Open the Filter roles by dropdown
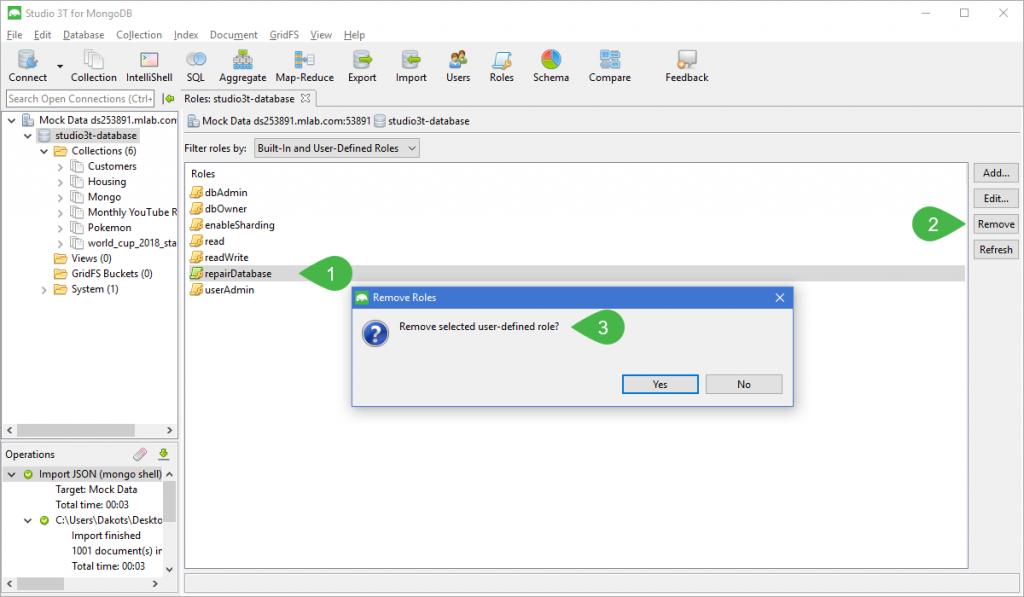 pos(336,148)
